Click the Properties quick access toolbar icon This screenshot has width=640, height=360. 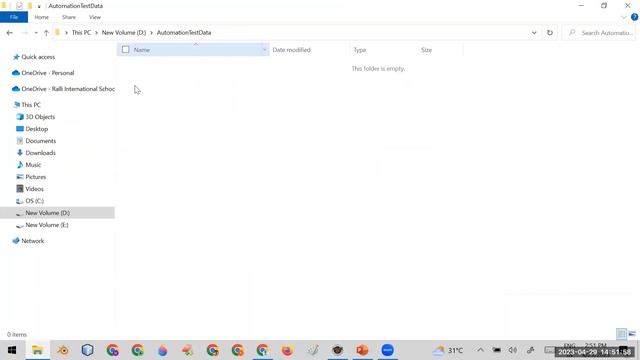click(19, 6)
